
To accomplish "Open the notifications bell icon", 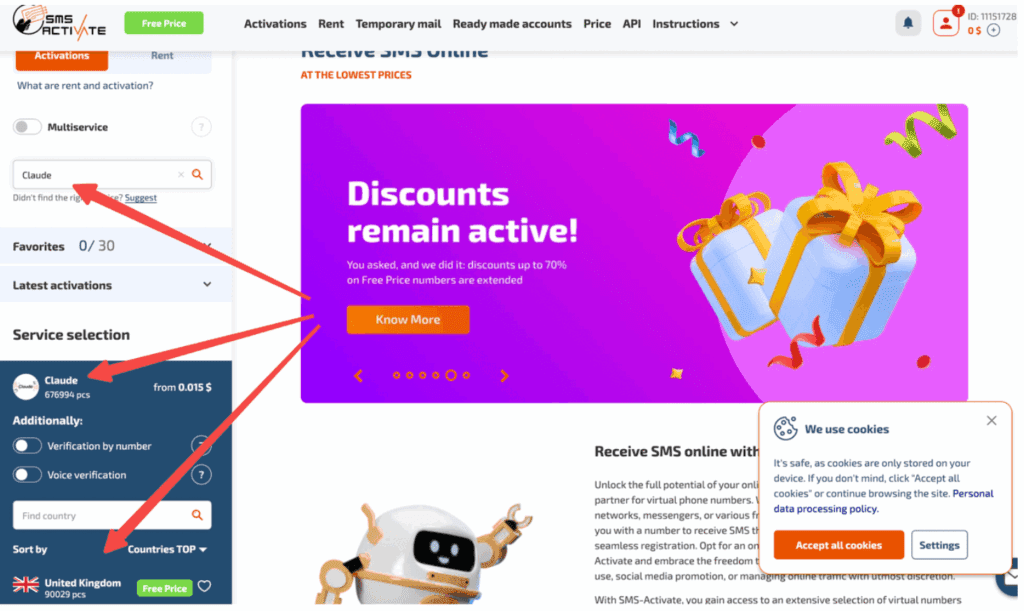I will 907,24.
